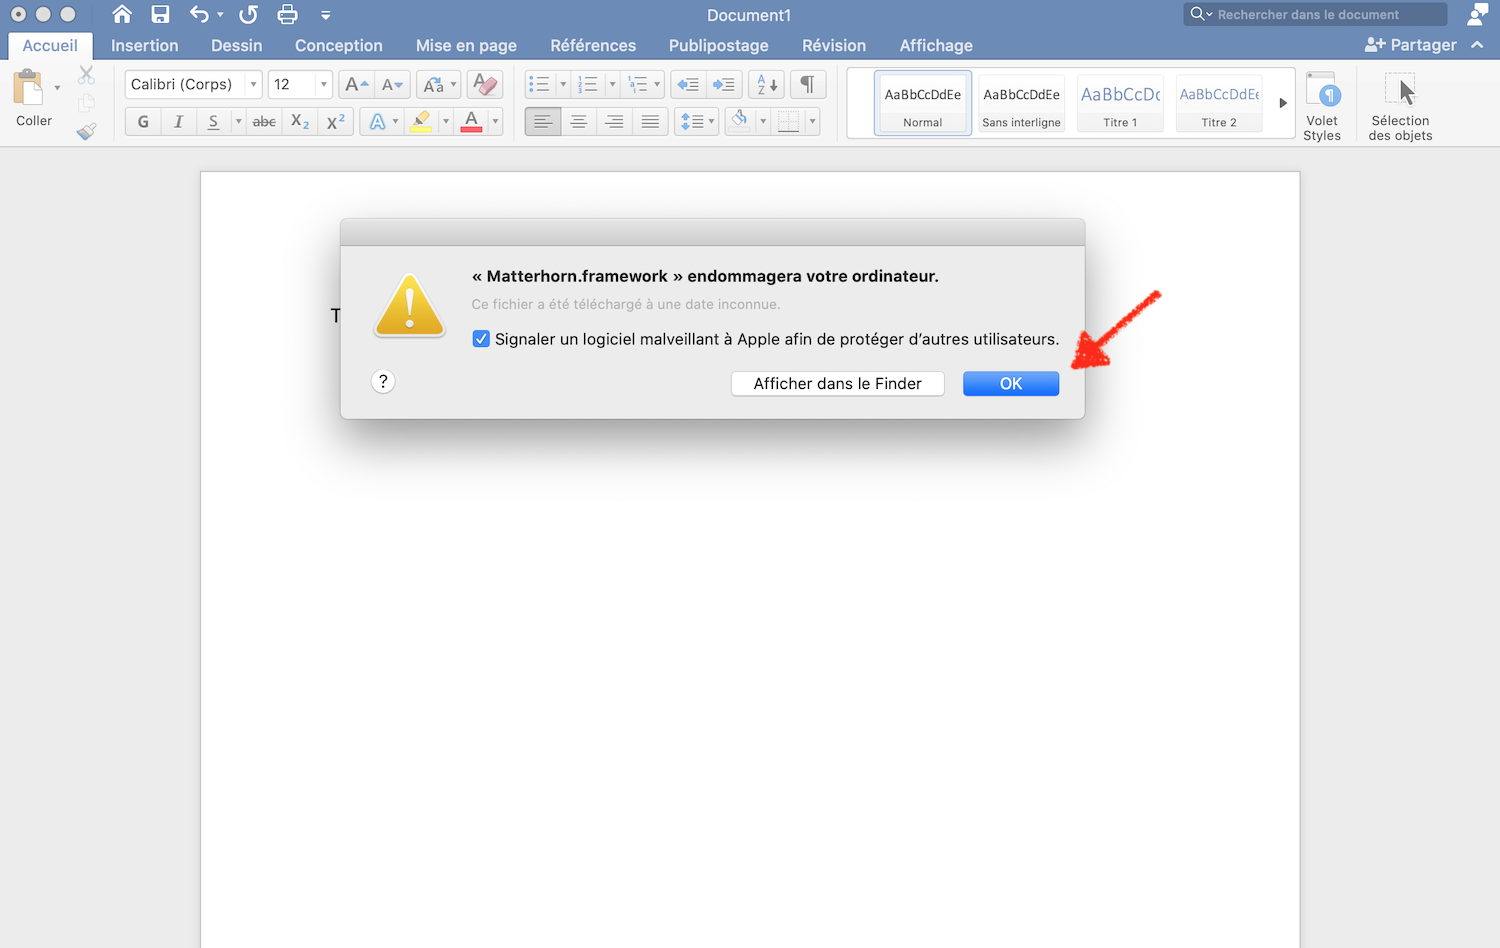Print the document using printer icon
1500x948 pixels.
288,14
